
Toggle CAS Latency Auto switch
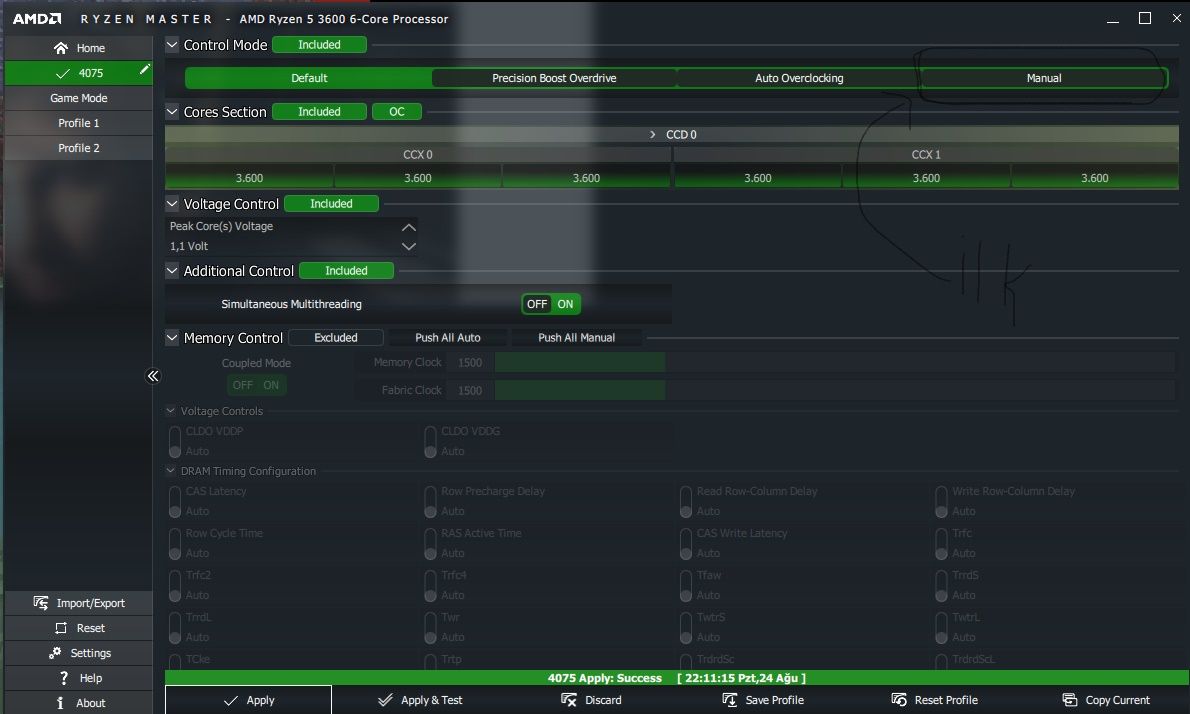175,502
